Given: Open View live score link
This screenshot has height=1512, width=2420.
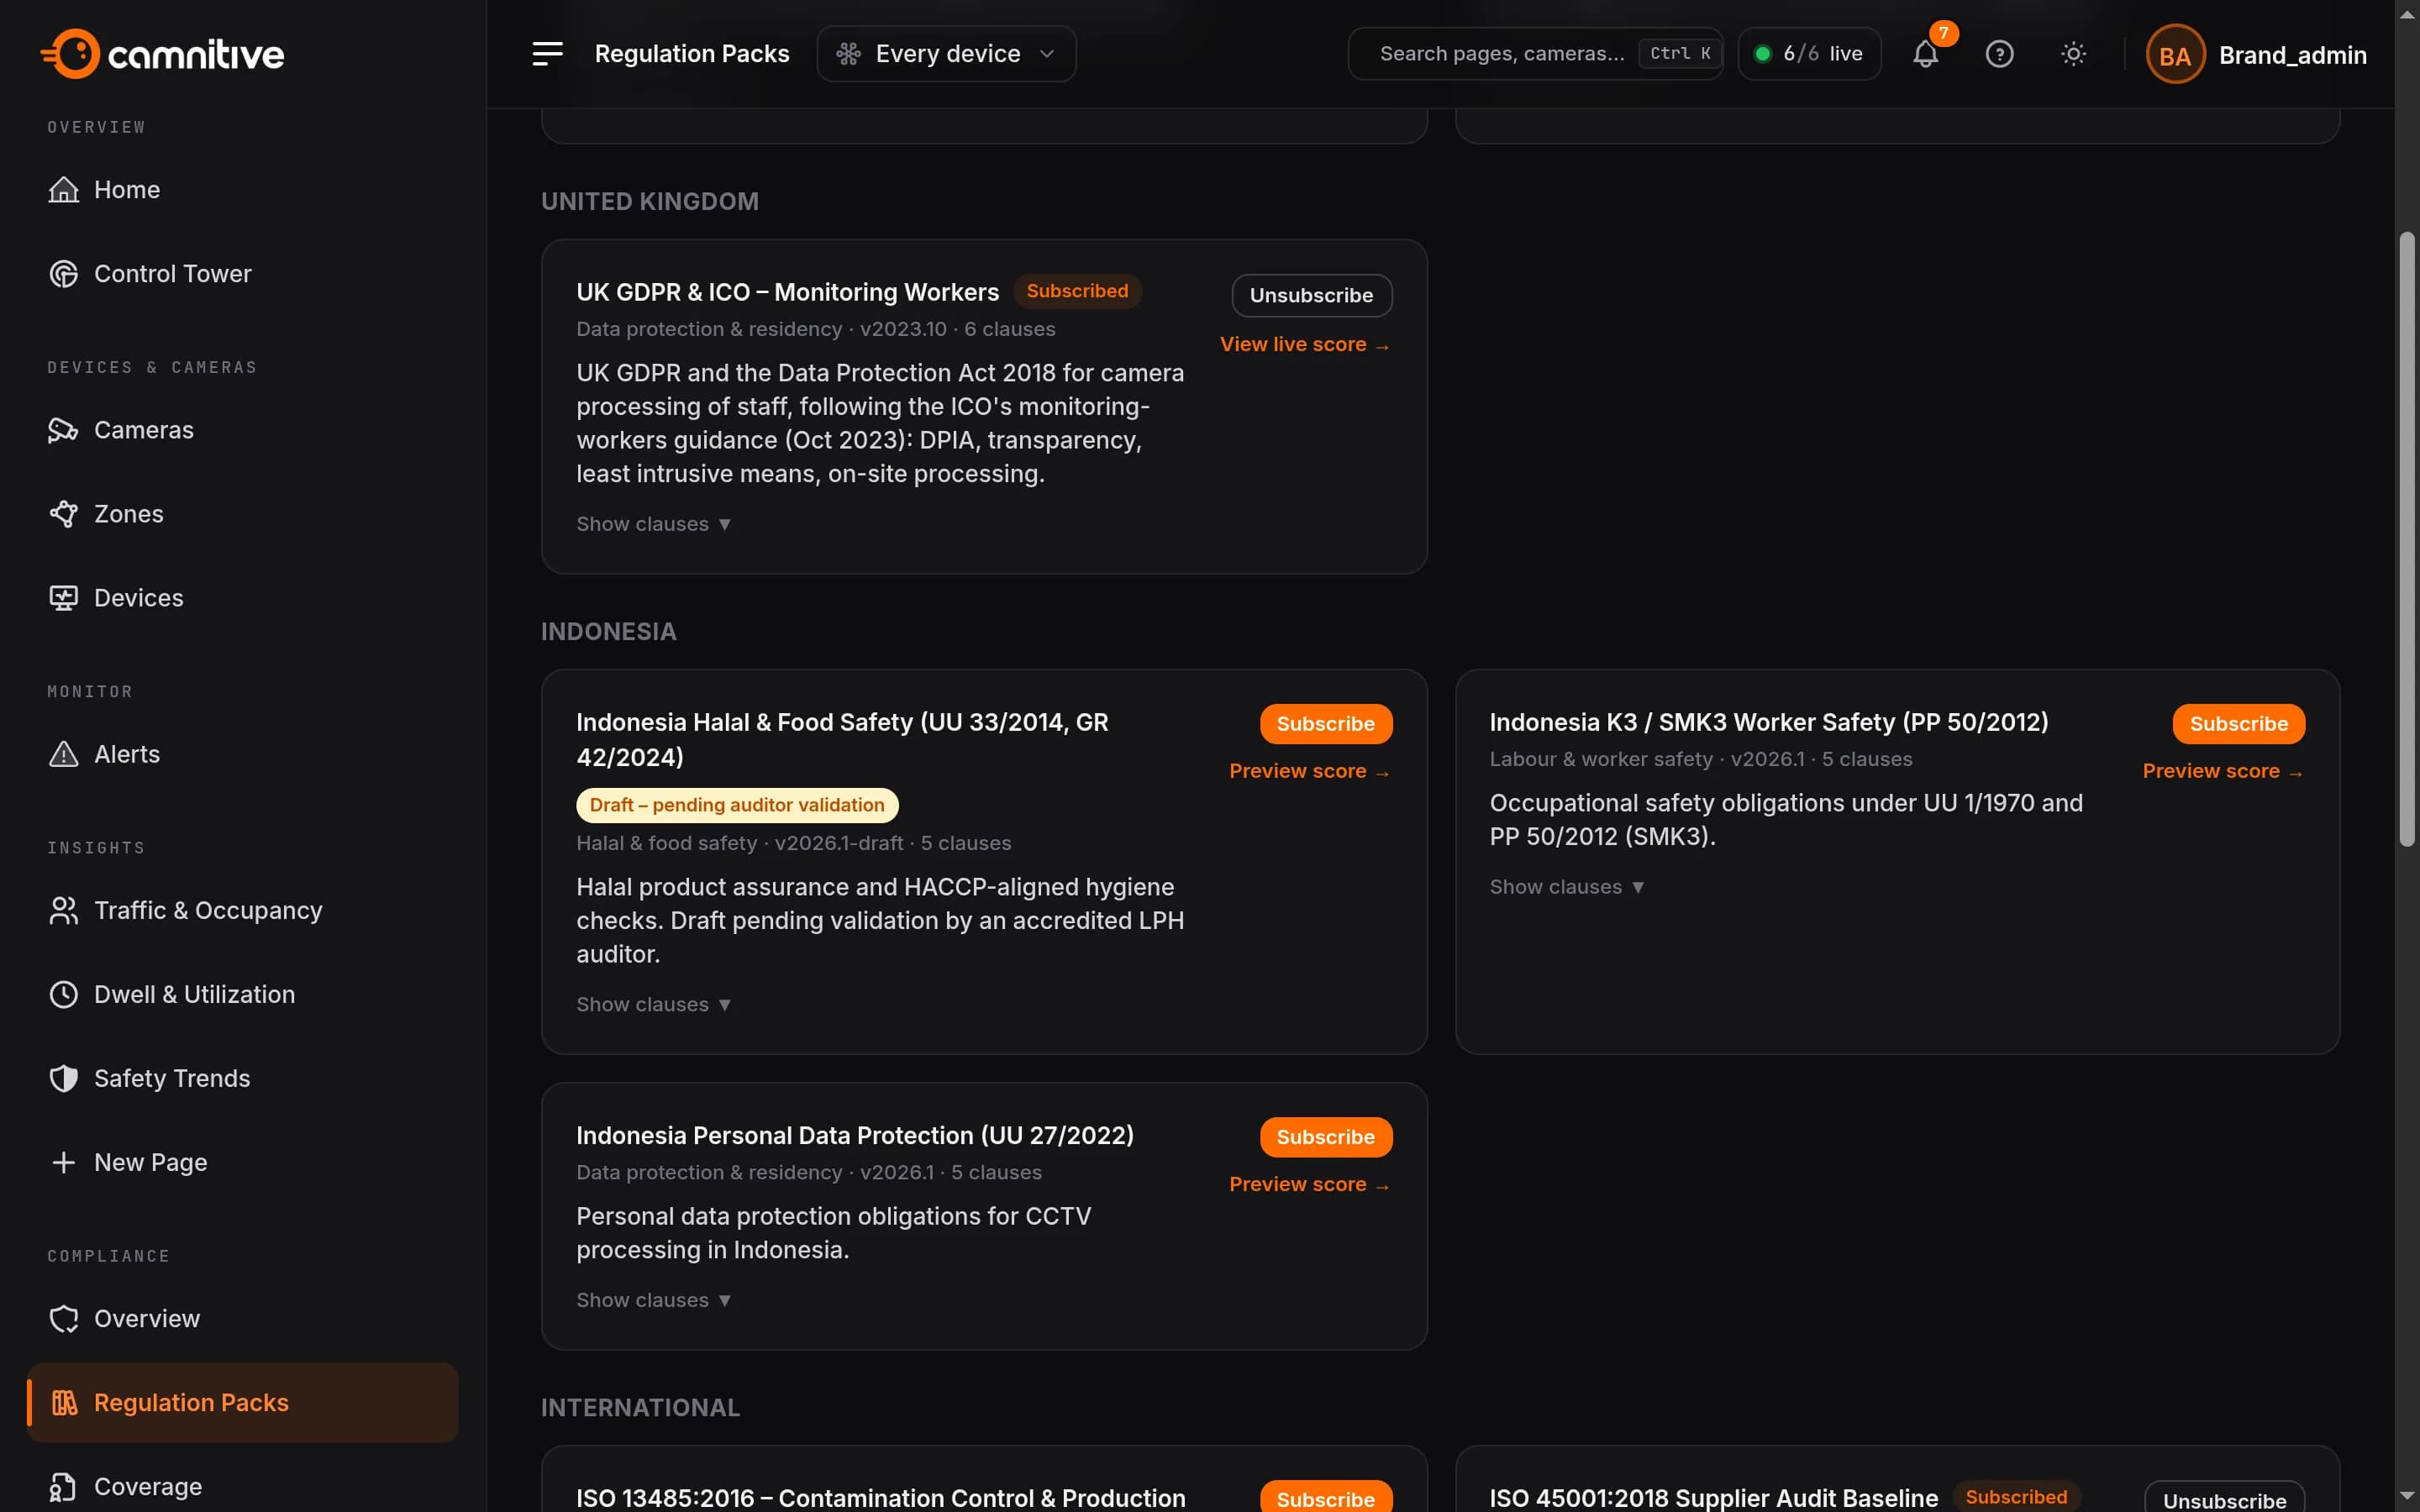Looking at the screenshot, I should 1305,344.
